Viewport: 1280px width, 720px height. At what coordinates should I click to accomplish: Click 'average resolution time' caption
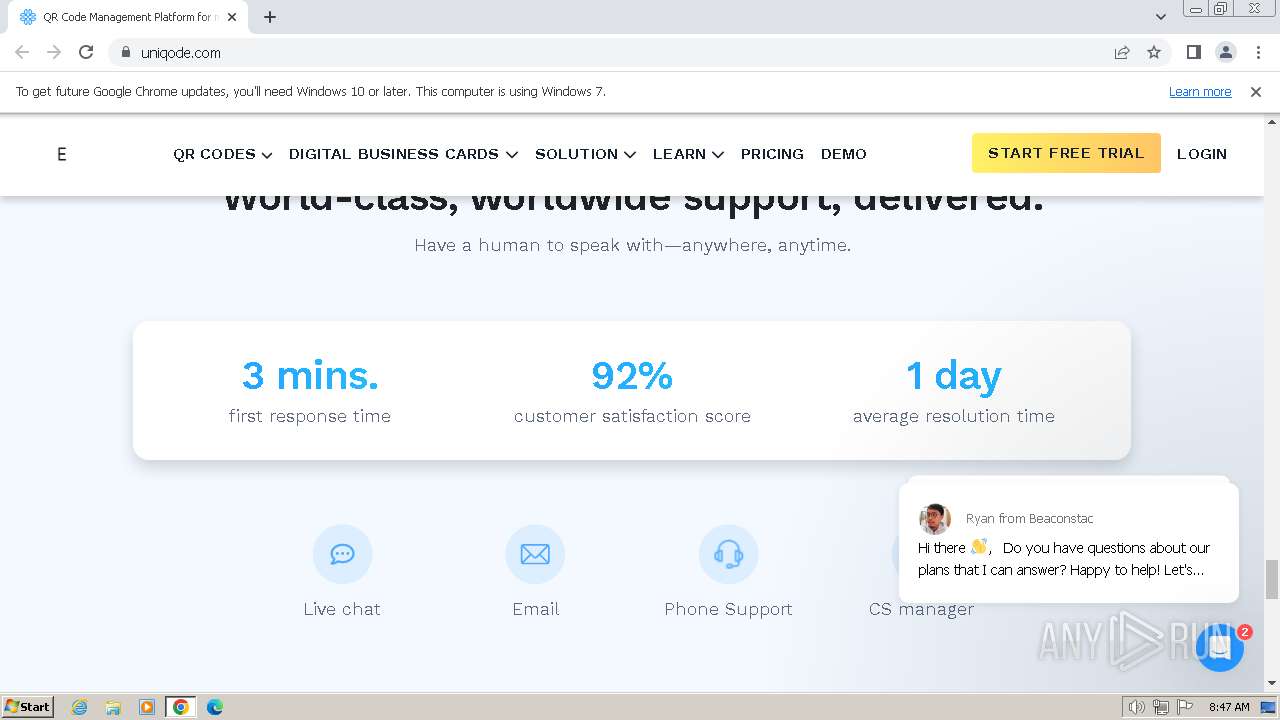pos(954,416)
